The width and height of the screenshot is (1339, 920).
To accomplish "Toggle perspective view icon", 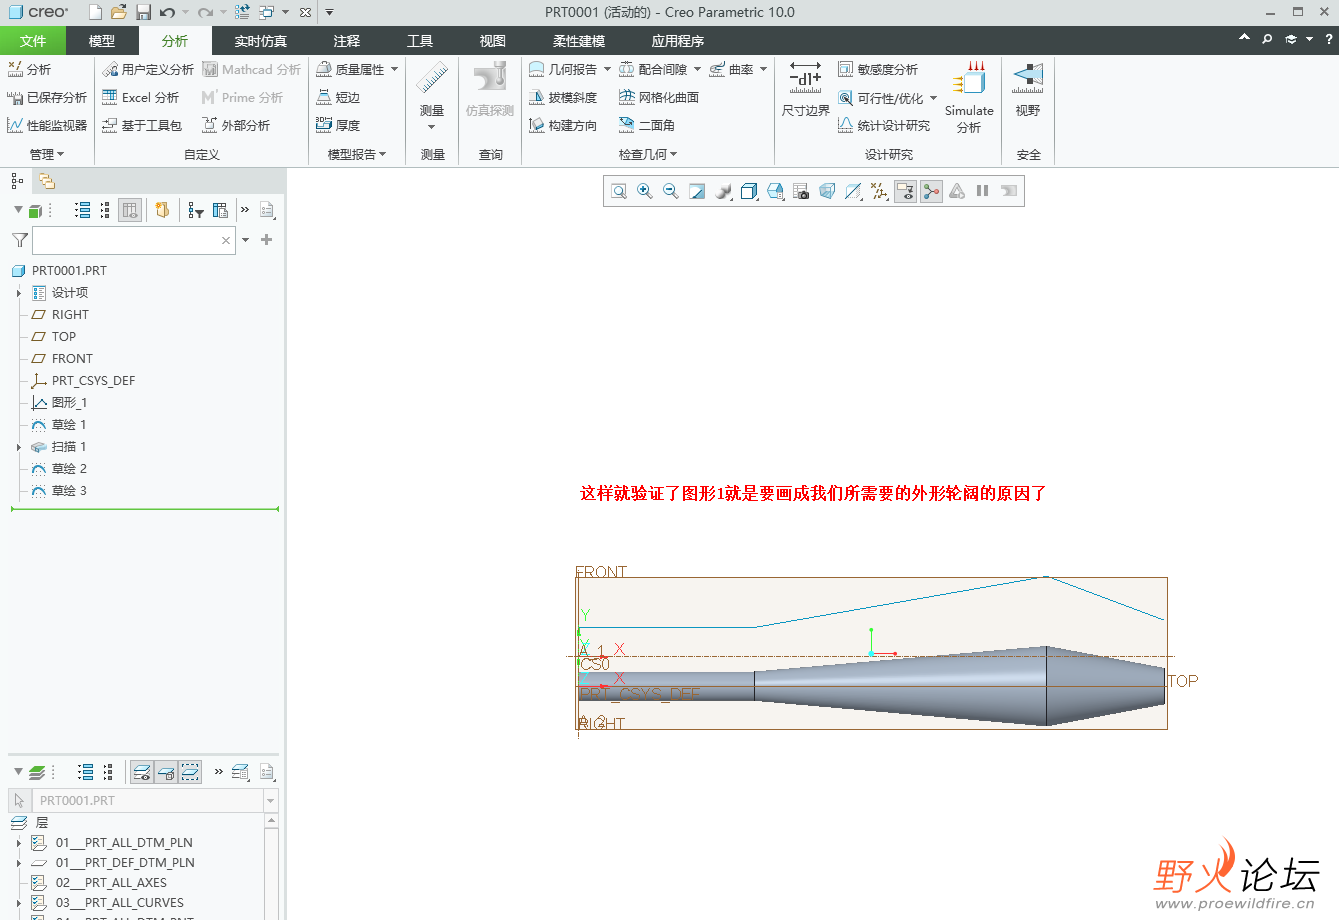I will click(x=827, y=191).
